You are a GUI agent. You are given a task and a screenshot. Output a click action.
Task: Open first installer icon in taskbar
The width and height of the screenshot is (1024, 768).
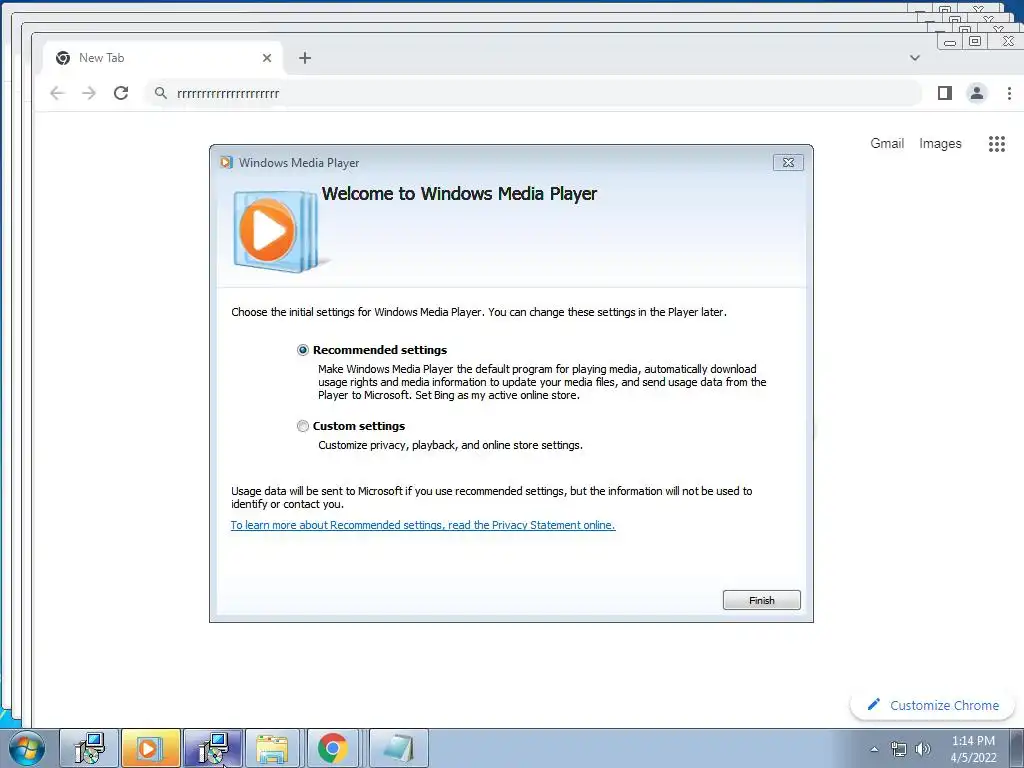(89, 748)
